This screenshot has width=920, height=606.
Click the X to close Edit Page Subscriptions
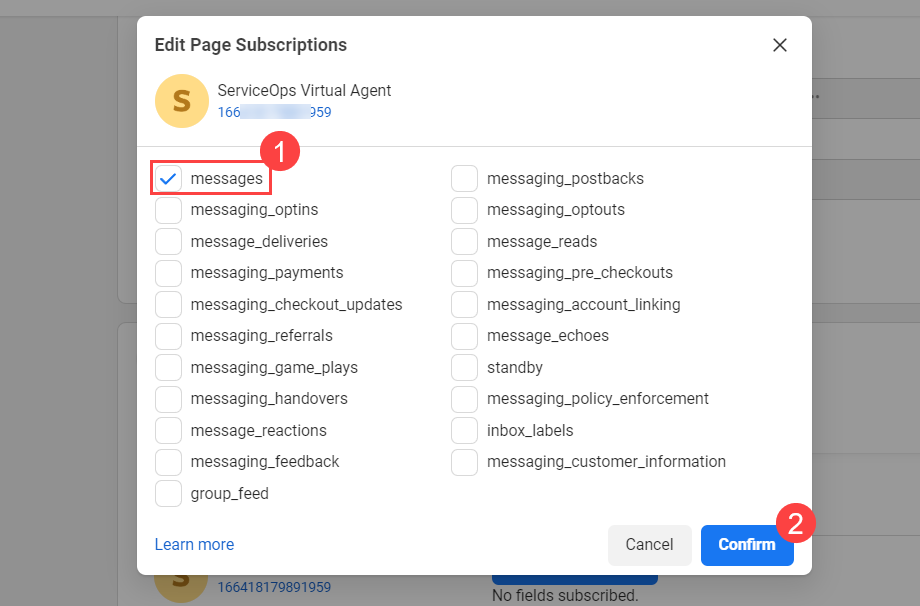(779, 44)
